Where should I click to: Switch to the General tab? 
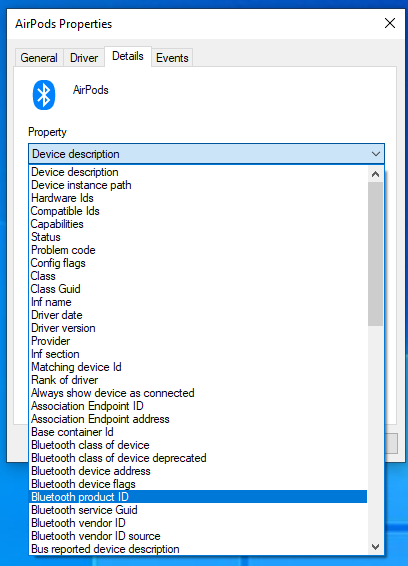pos(39,58)
